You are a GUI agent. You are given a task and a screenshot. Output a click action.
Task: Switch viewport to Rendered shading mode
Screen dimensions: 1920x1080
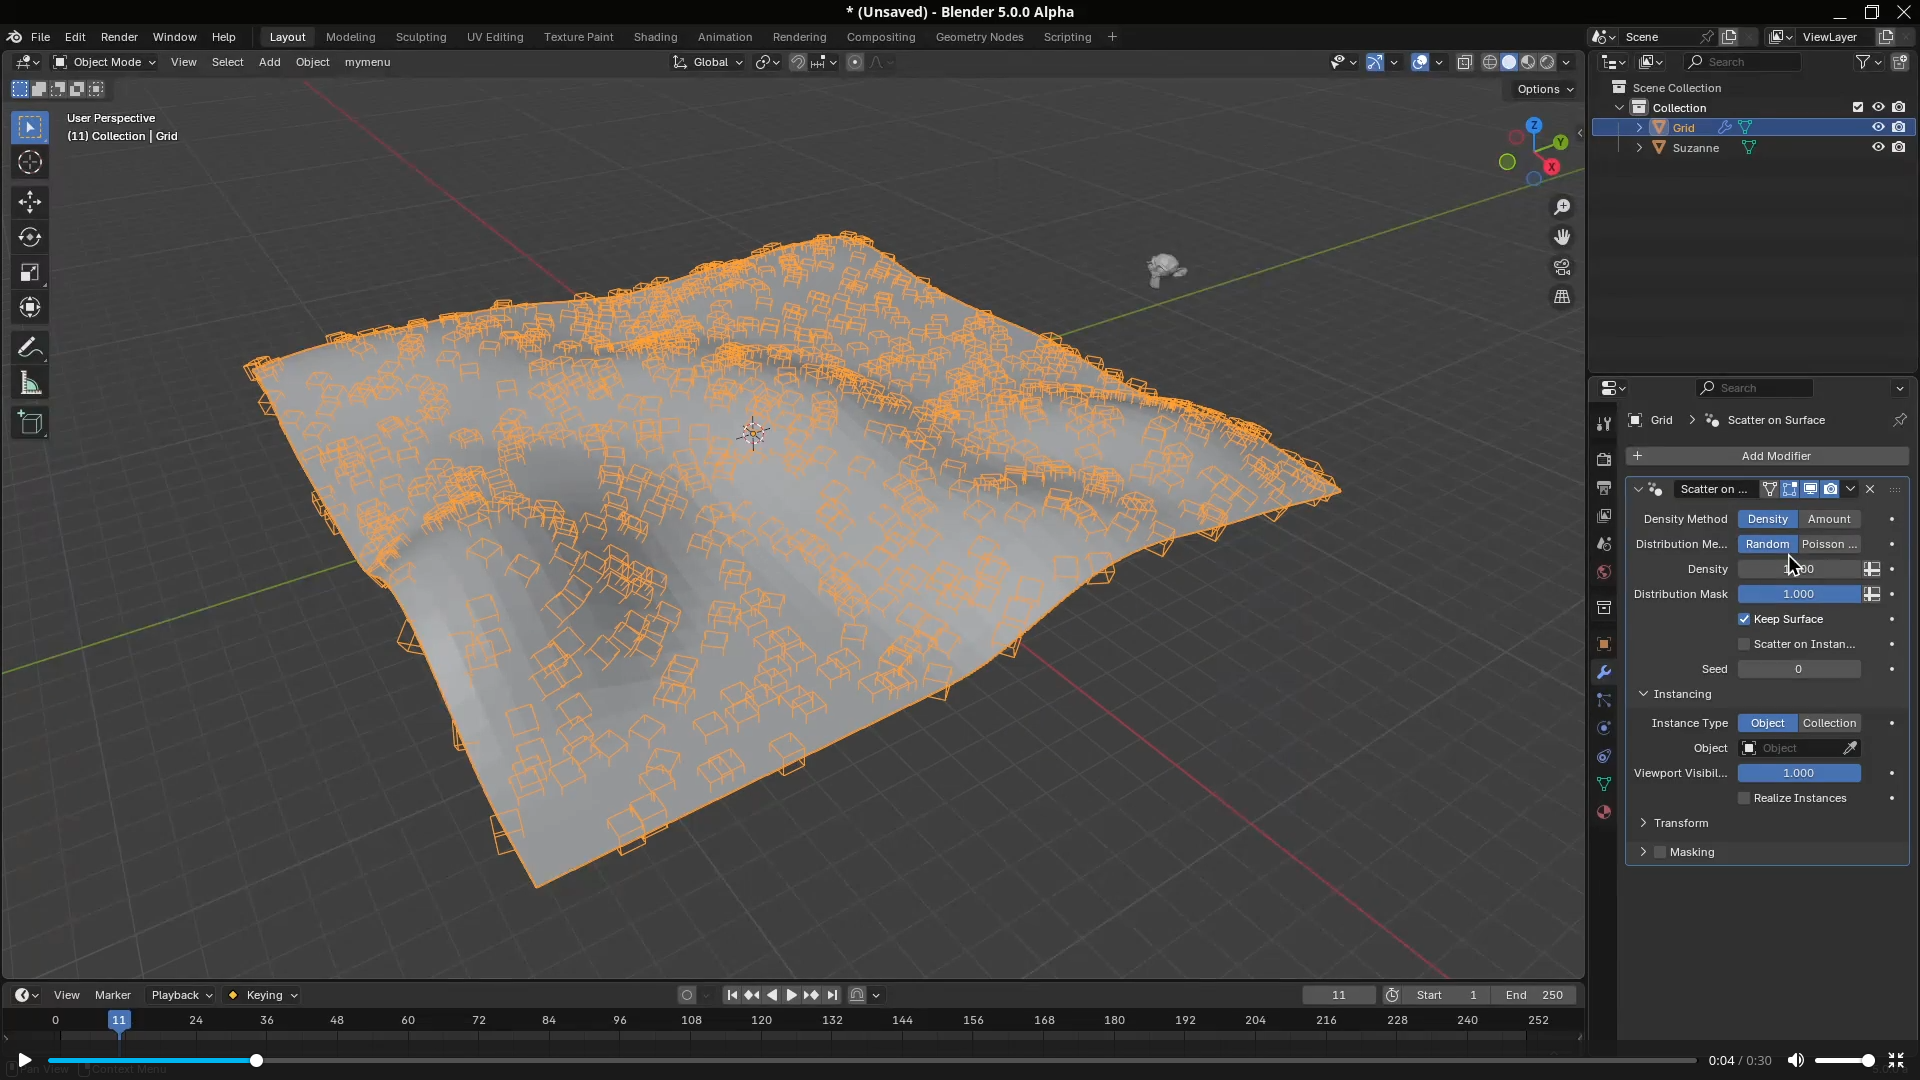tap(1545, 61)
